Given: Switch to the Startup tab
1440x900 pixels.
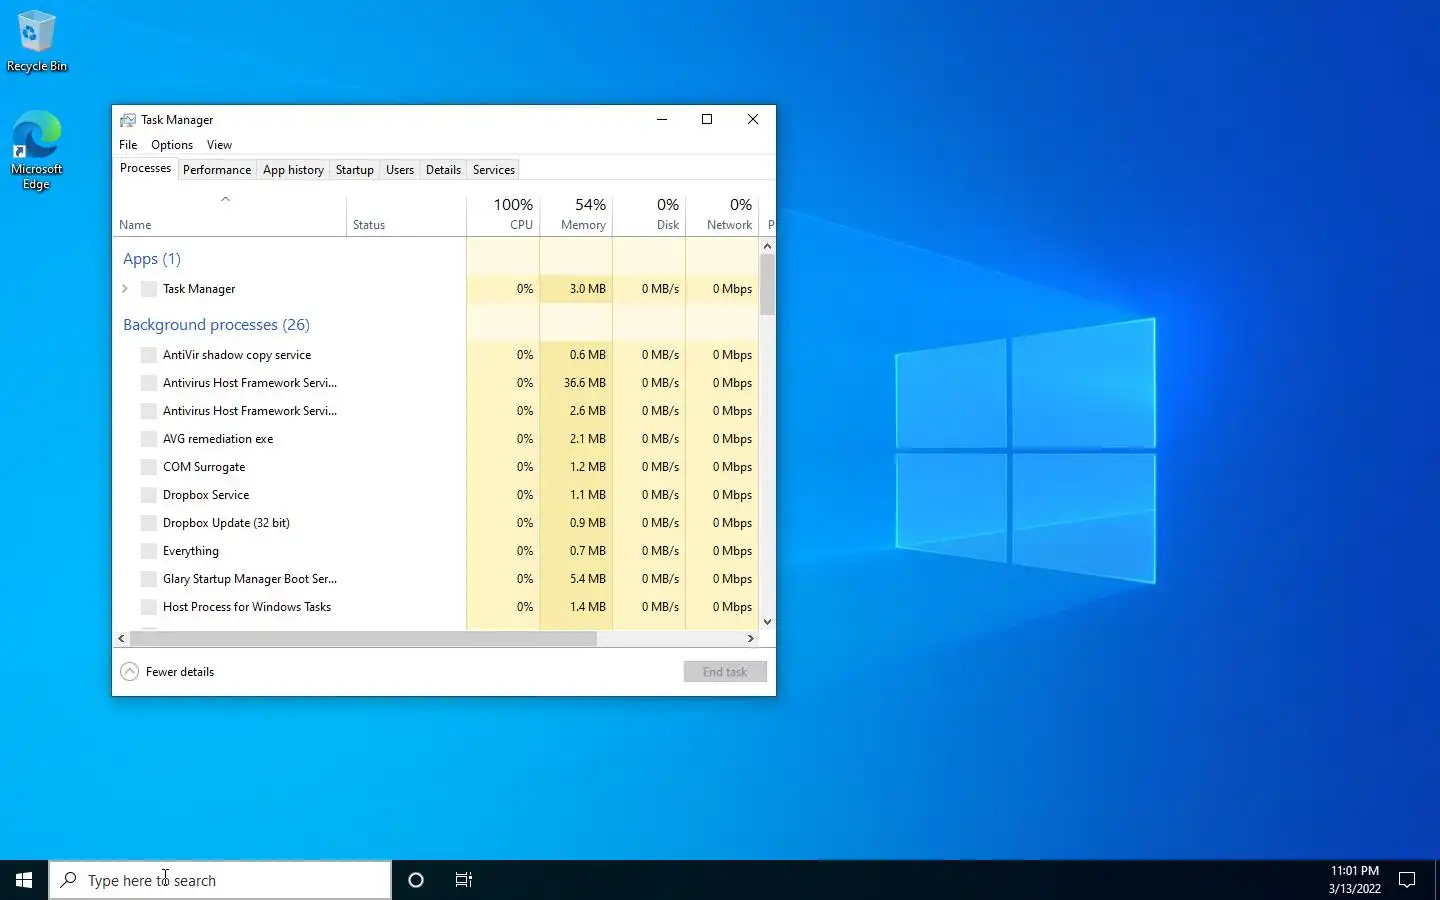Looking at the screenshot, I should 355,170.
